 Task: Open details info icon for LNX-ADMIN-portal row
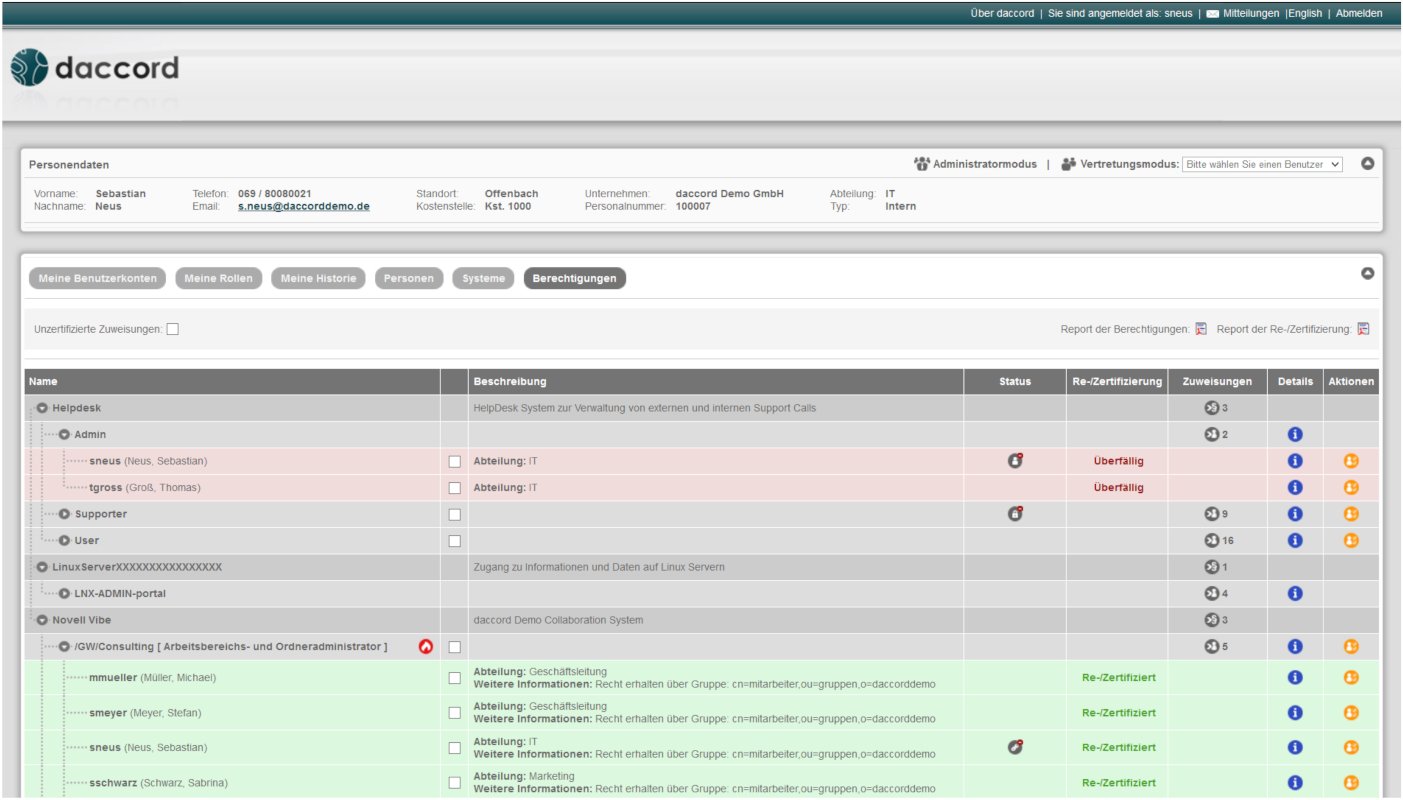click(1295, 593)
